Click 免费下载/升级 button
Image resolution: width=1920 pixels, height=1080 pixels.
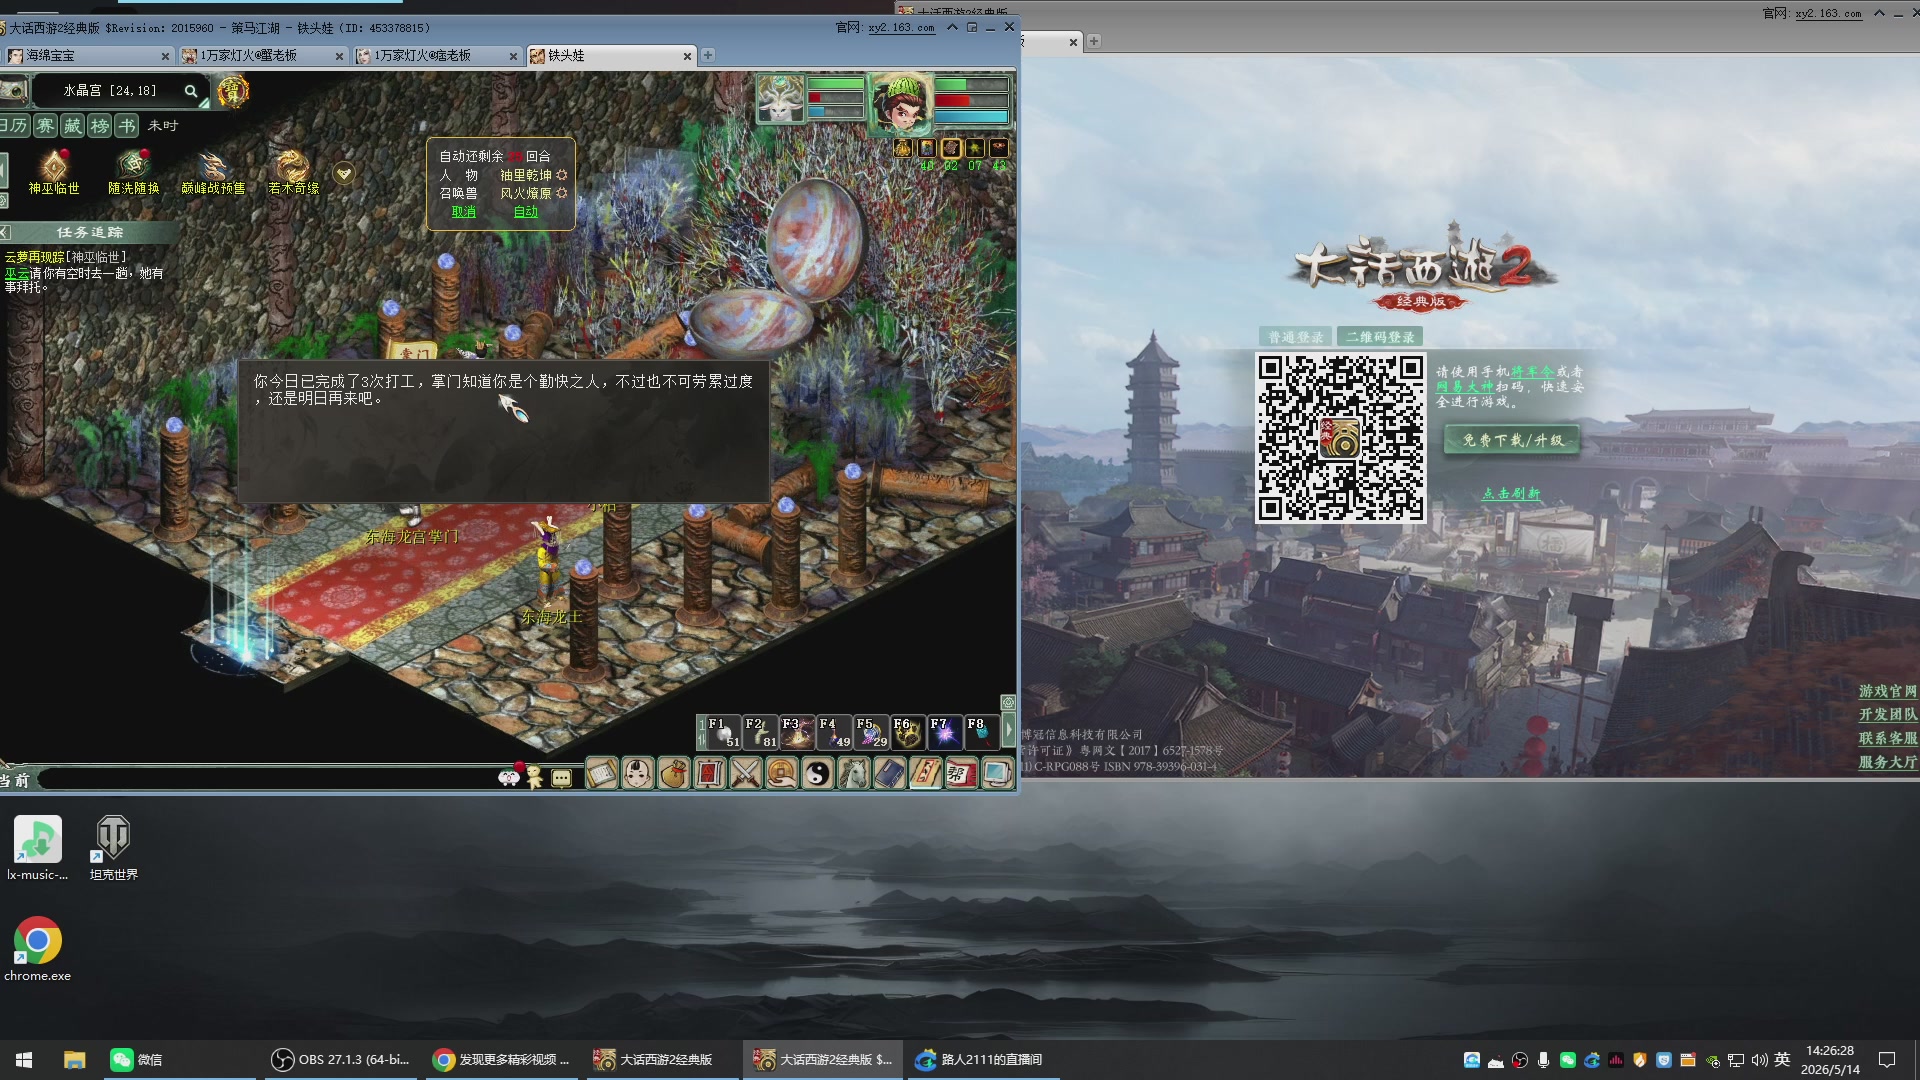(x=1512, y=440)
